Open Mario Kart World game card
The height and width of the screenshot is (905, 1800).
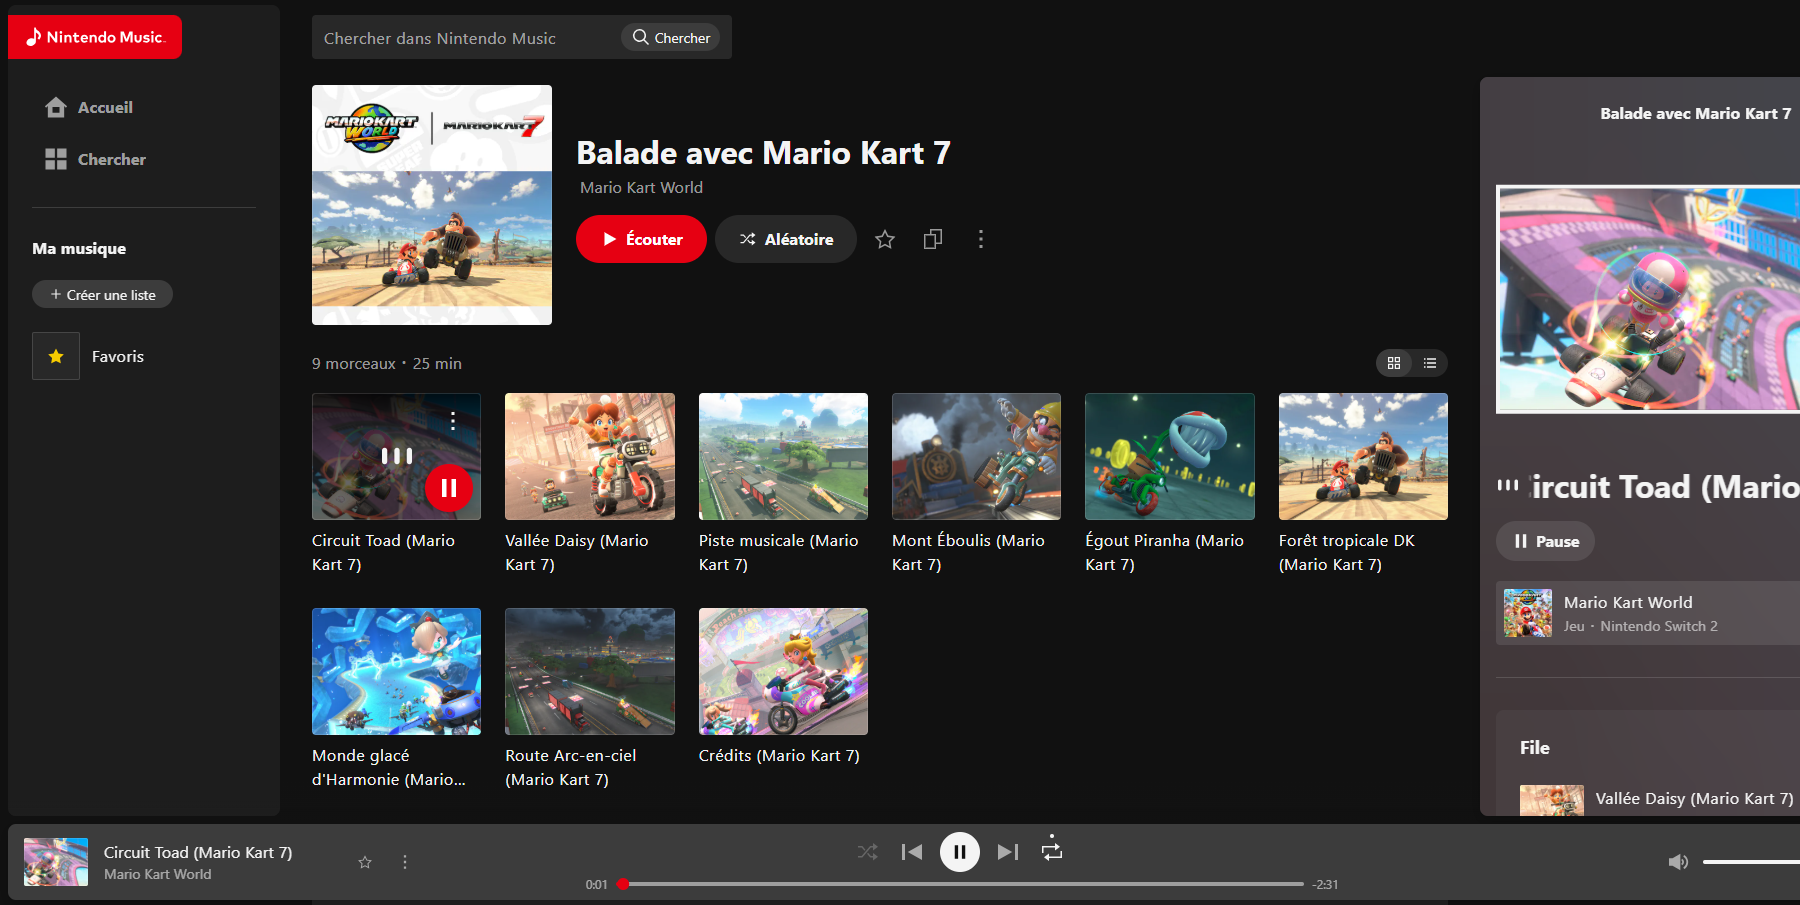point(1648,613)
